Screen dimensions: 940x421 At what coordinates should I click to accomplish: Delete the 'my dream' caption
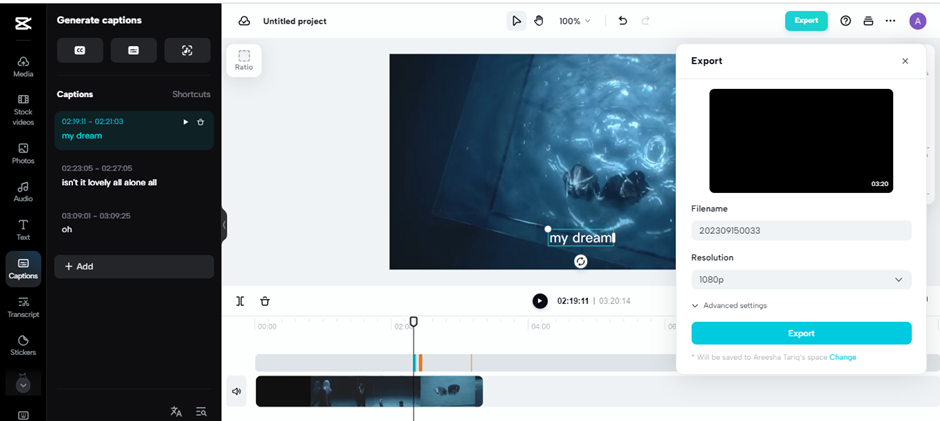200,122
